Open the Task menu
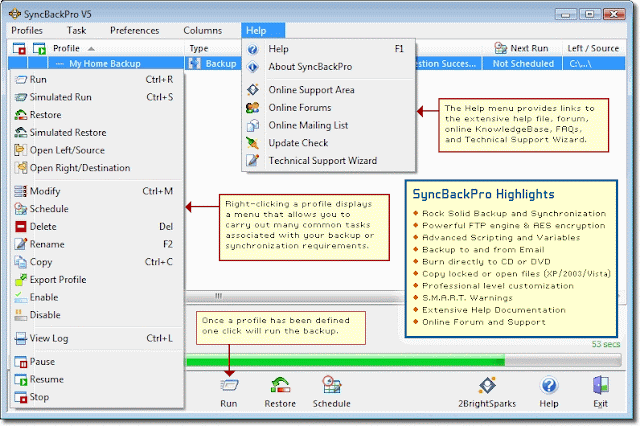 (76, 31)
